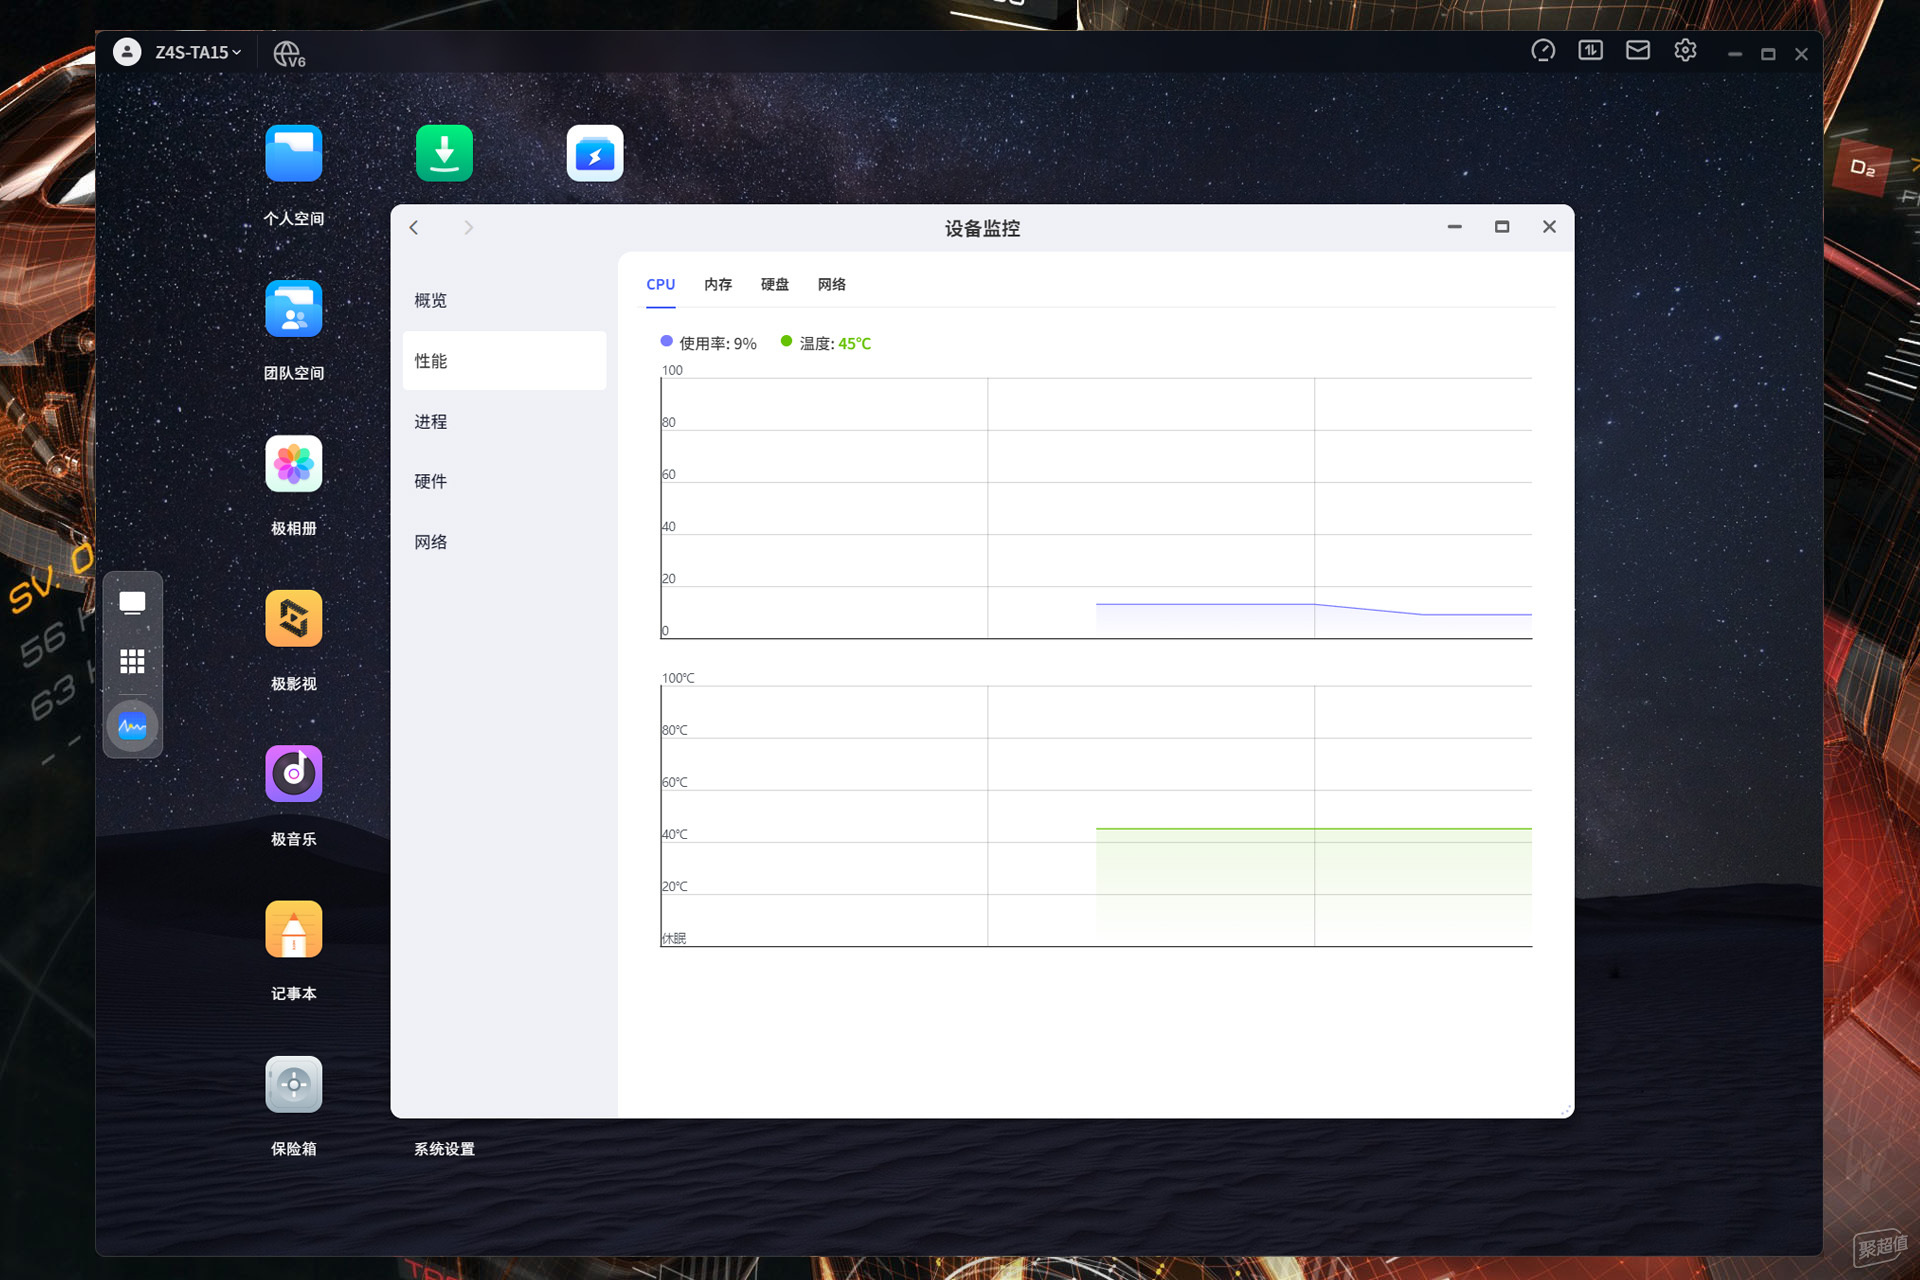This screenshot has width=1920, height=1280.
Task: Minimize the 设备监控 window
Action: [1454, 227]
